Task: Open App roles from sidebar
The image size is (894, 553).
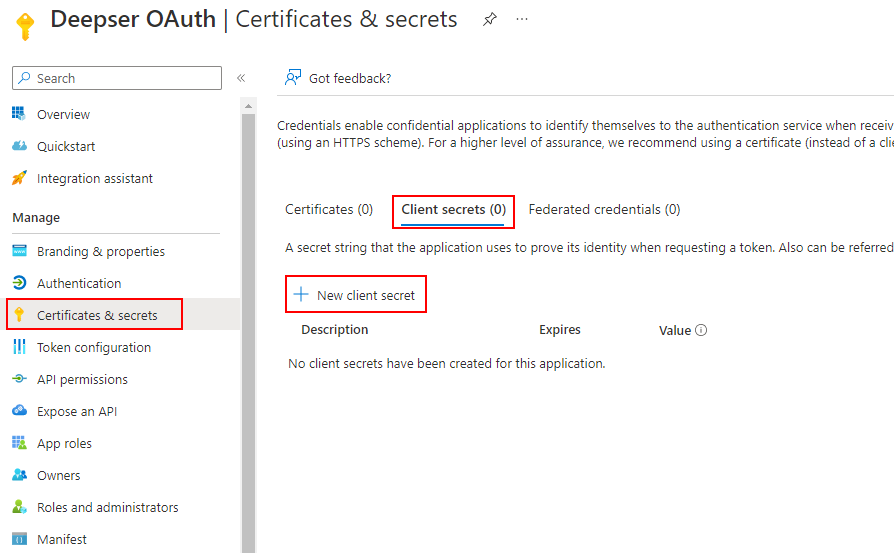Action: click(64, 443)
